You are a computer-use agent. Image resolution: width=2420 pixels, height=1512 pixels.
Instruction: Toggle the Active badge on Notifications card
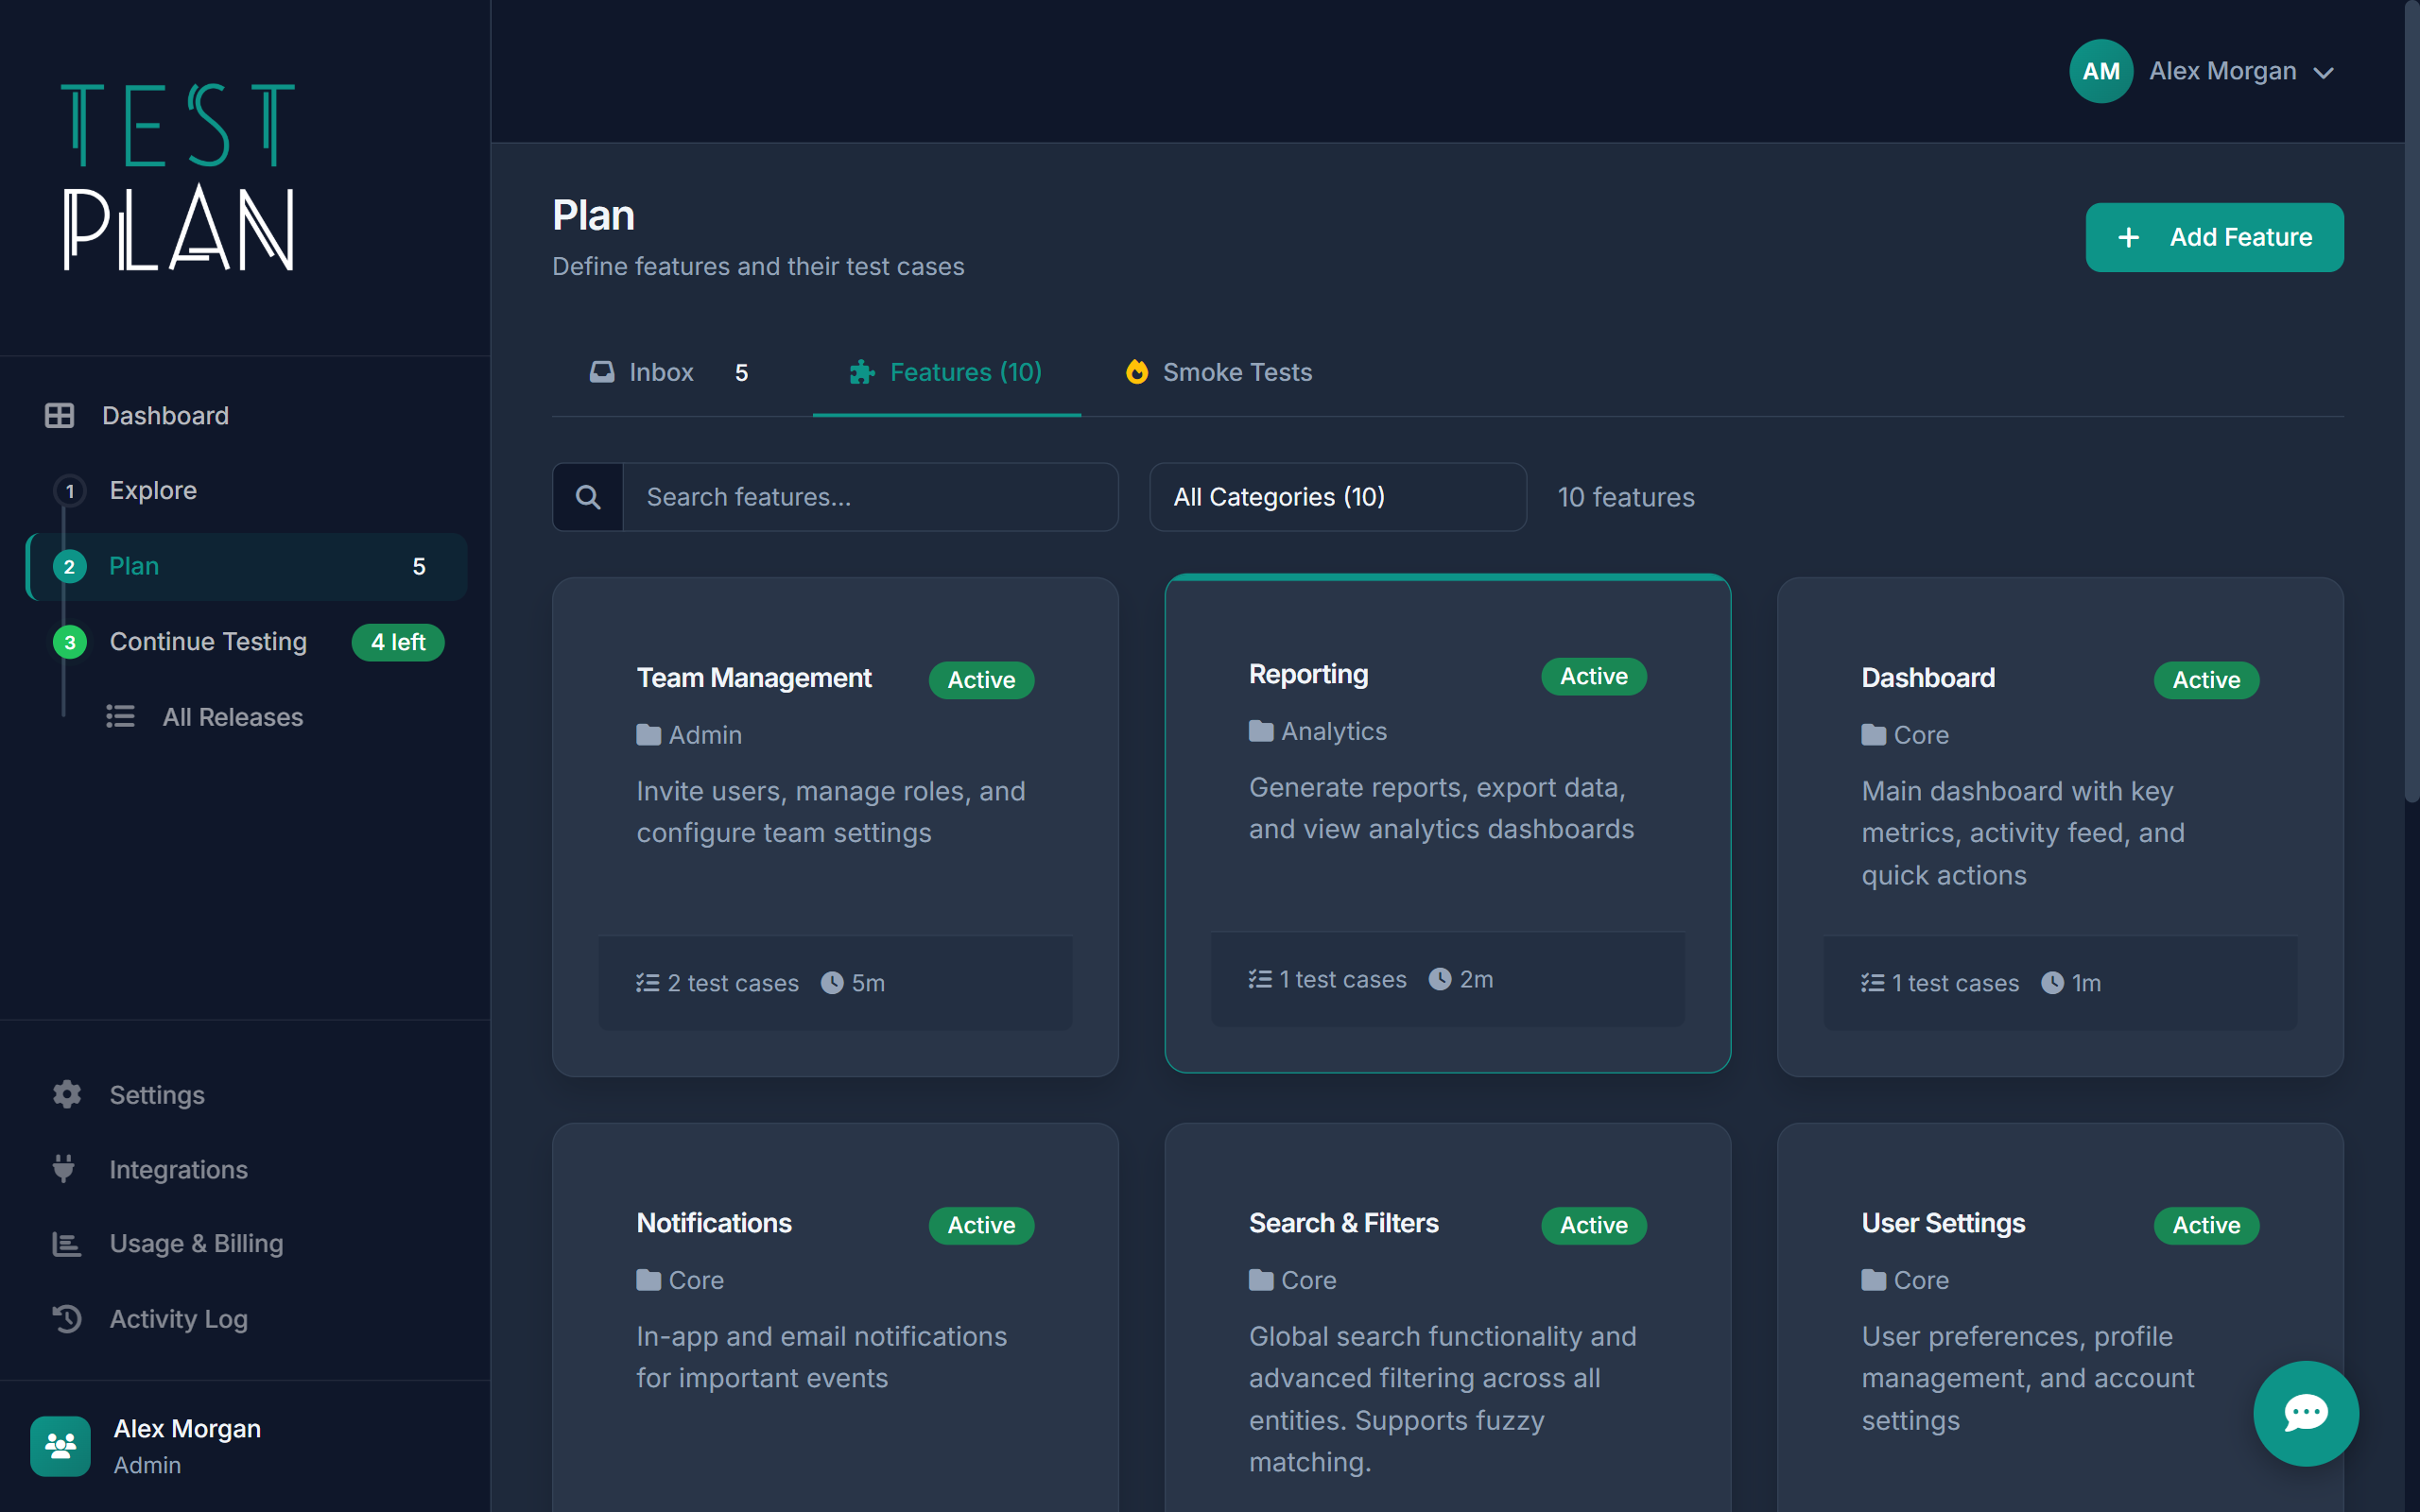tap(980, 1225)
